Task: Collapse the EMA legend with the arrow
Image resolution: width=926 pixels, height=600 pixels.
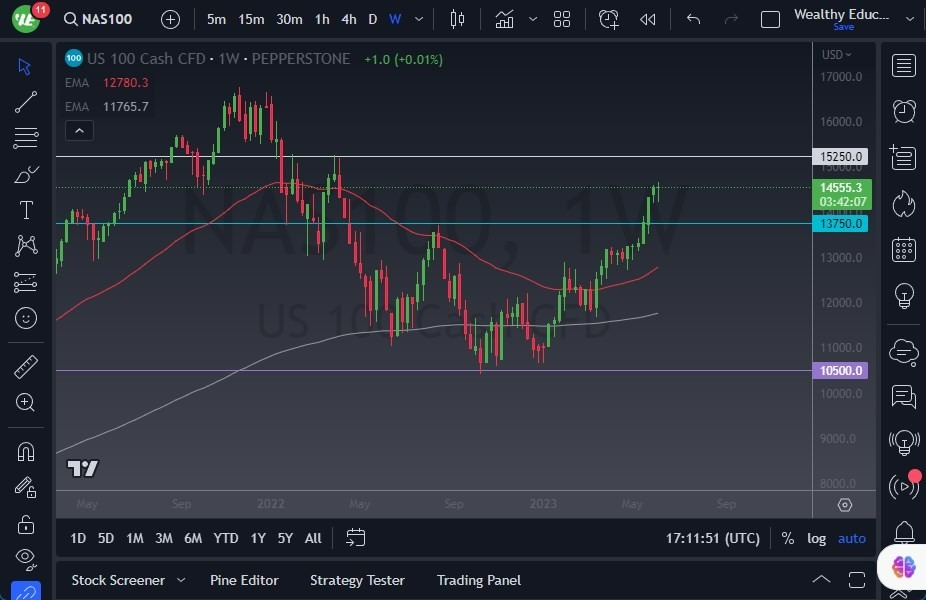Action: click(x=79, y=130)
